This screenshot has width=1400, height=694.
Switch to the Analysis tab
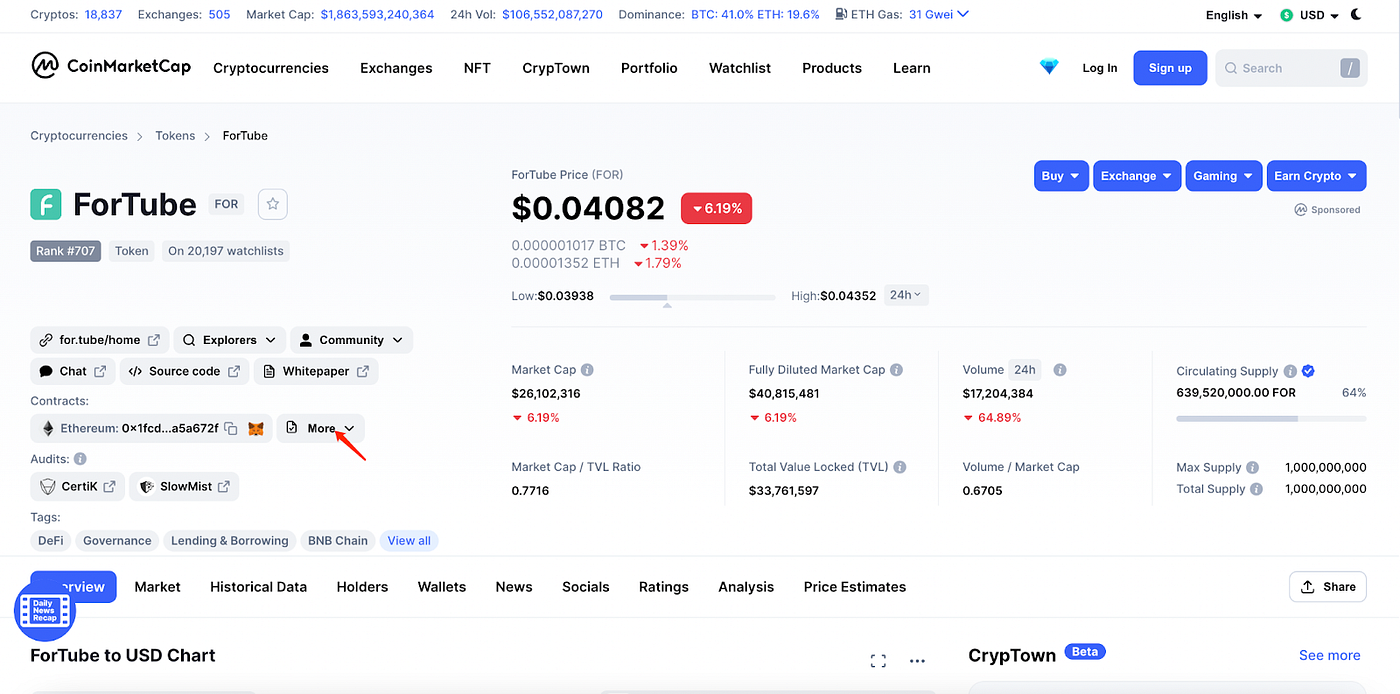pyautogui.click(x=746, y=587)
